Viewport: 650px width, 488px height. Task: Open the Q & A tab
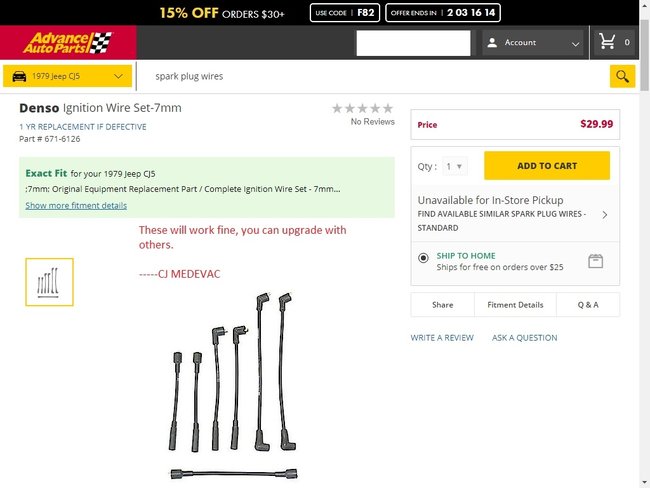pyautogui.click(x=586, y=305)
